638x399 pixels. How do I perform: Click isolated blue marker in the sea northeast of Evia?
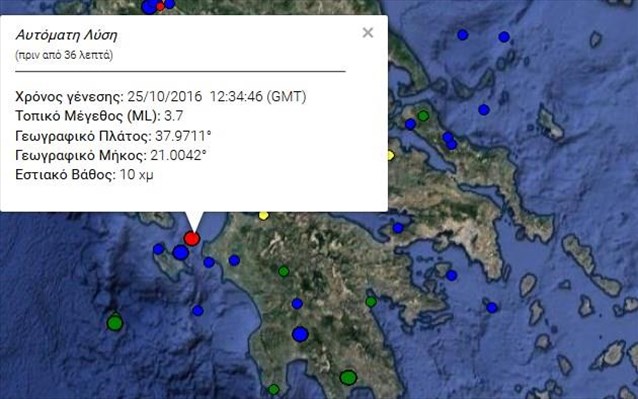[483, 110]
